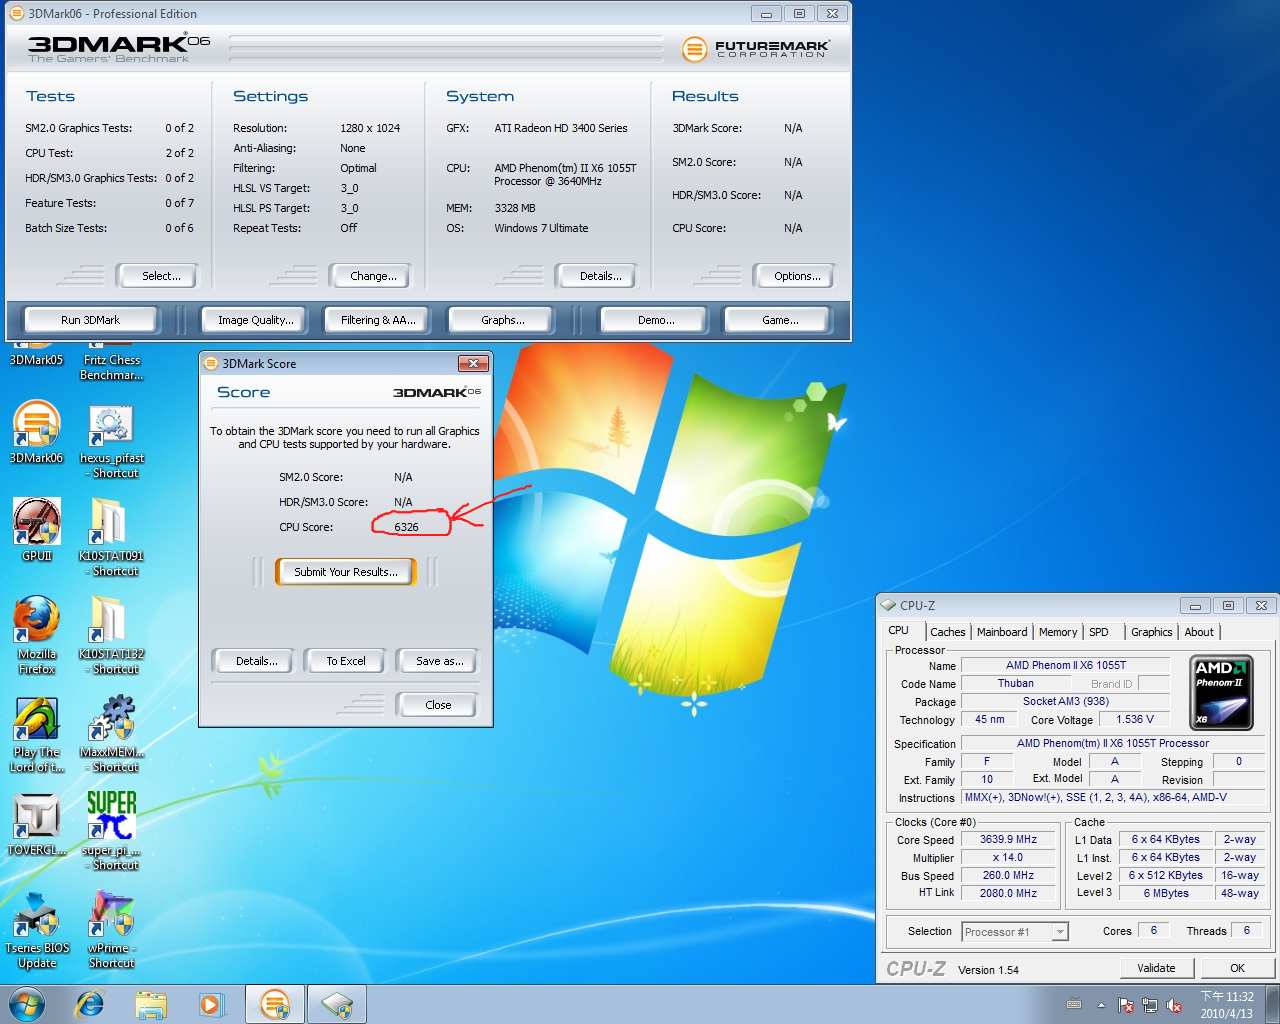Close the 3DMark Score dialog with Close button
Viewport: 1280px width, 1024px height.
pos(438,705)
